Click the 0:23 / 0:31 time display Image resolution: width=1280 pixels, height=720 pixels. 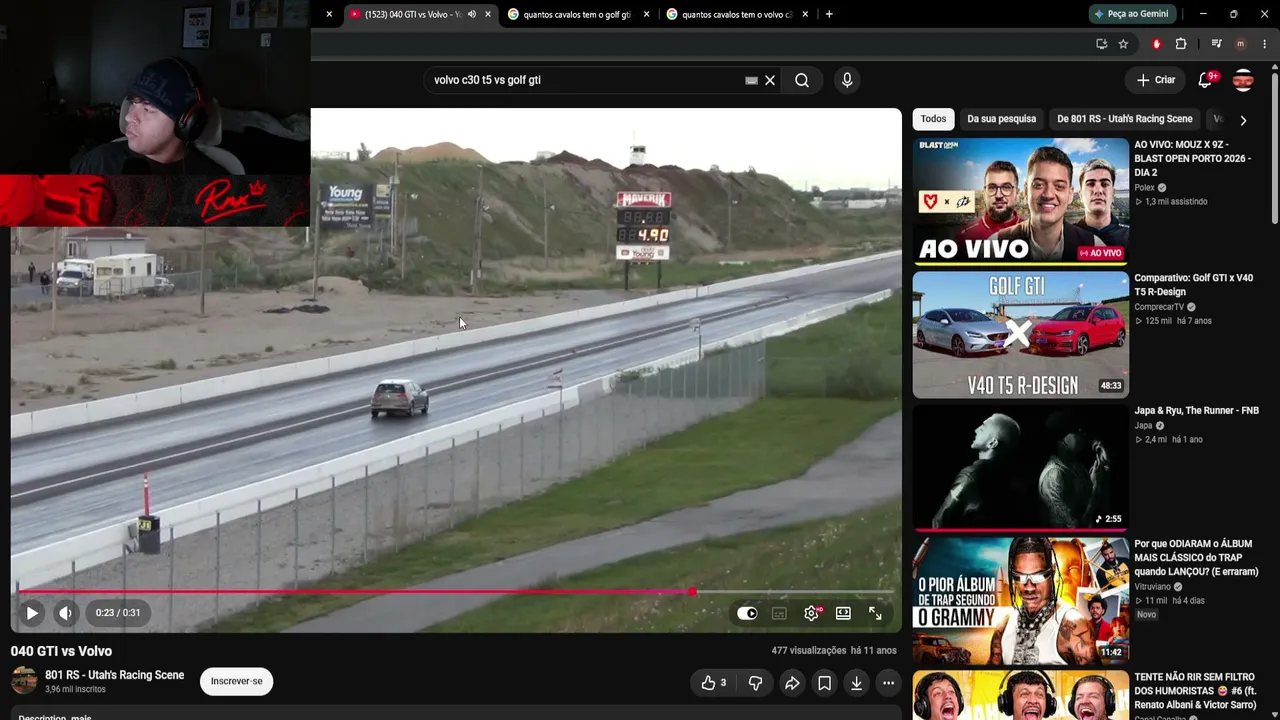(x=118, y=613)
